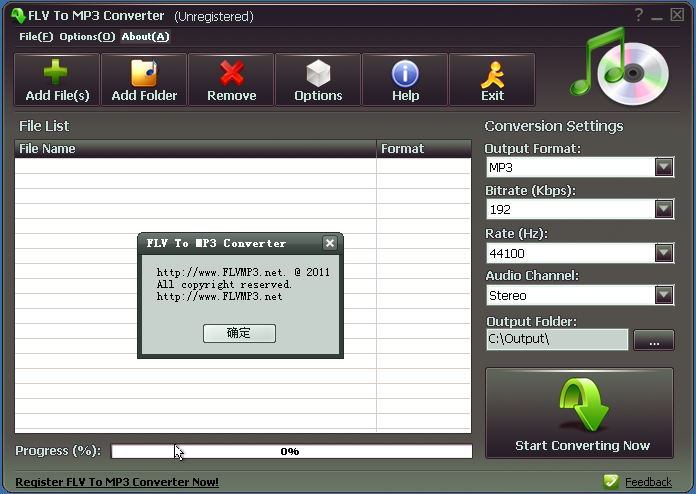Open the About(A) menu
Screen dimensions: 696x494
pyautogui.click(x=146, y=37)
